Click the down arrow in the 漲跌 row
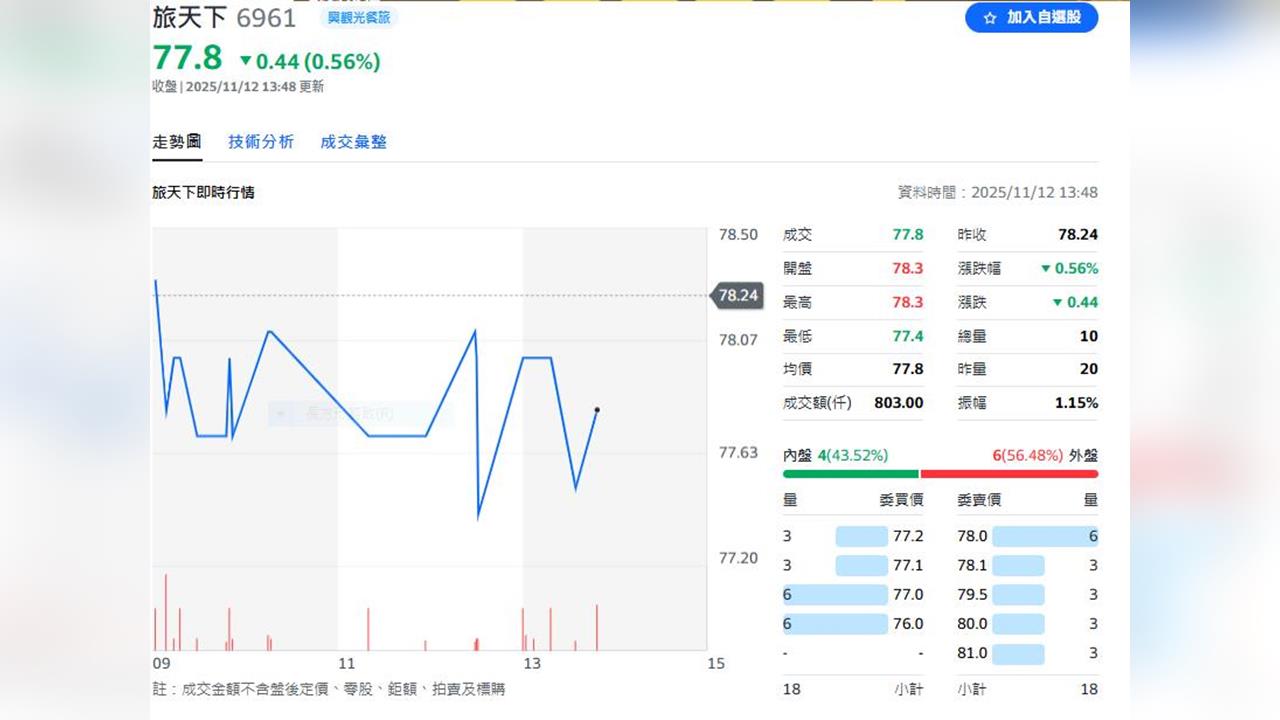Viewport: 1280px width, 720px height. (1057, 303)
